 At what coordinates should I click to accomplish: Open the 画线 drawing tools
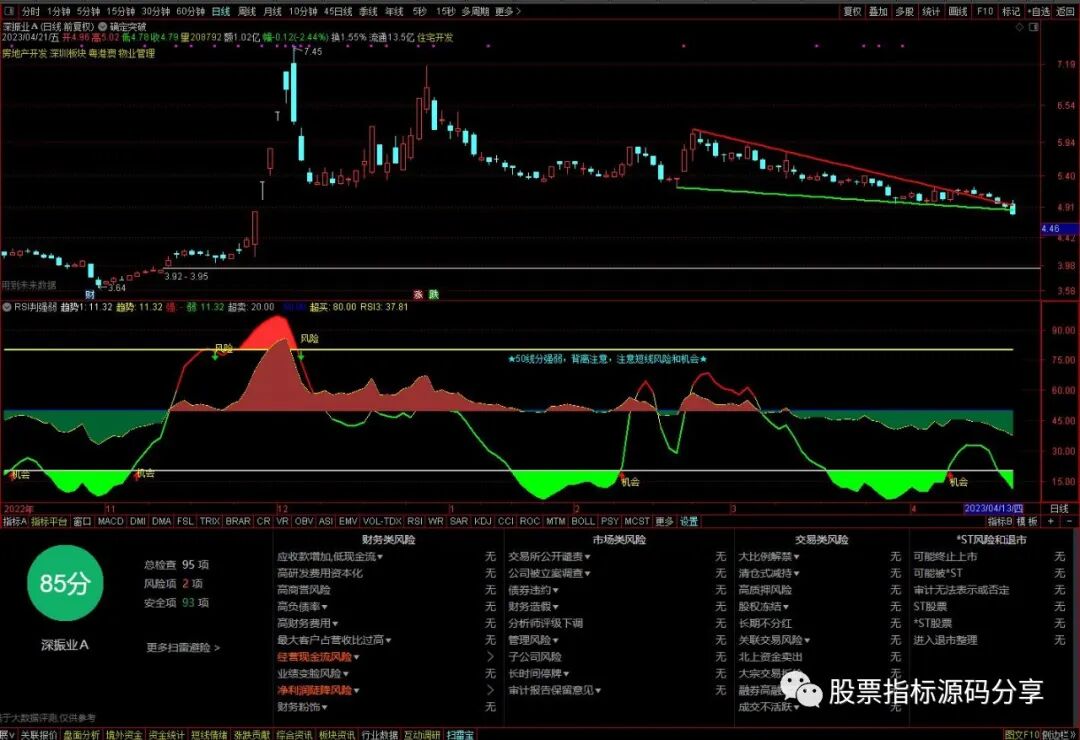pos(958,11)
